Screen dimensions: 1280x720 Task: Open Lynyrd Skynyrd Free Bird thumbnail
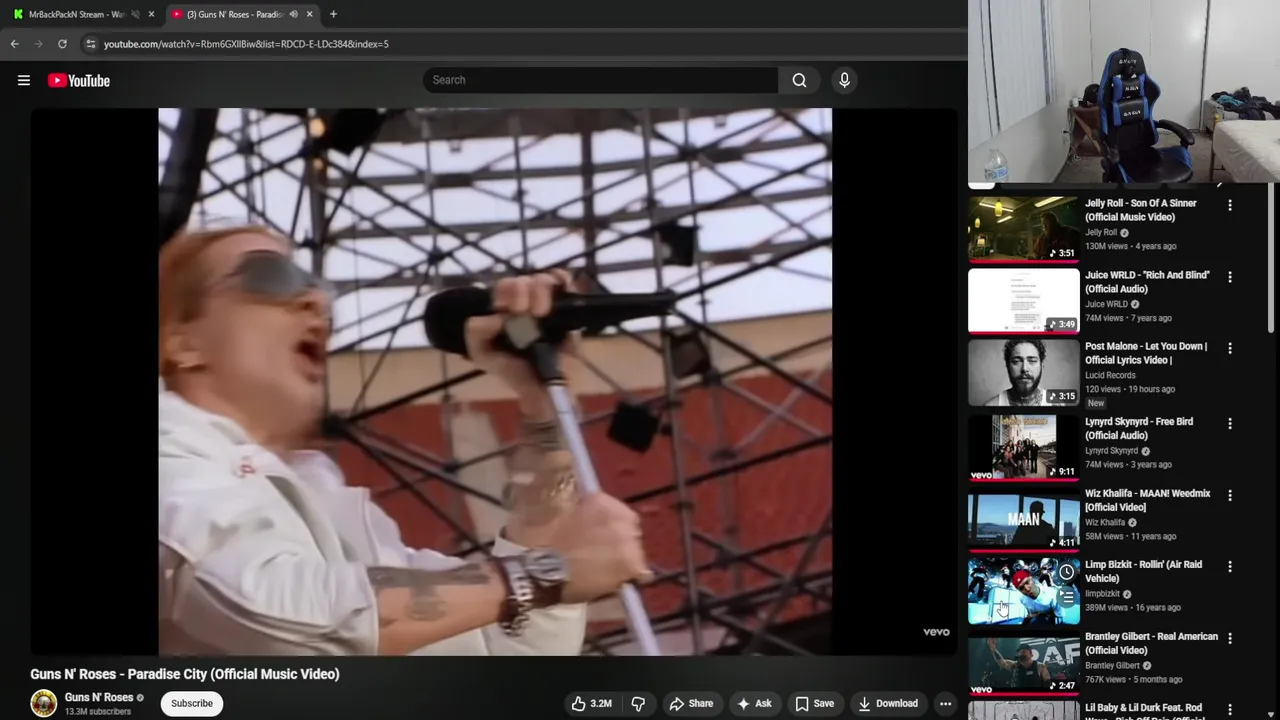pyautogui.click(x=1024, y=447)
